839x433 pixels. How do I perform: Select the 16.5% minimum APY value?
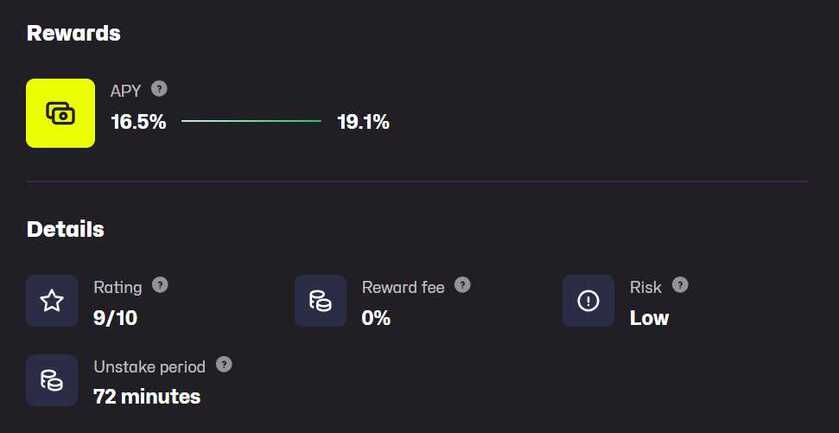click(x=138, y=122)
